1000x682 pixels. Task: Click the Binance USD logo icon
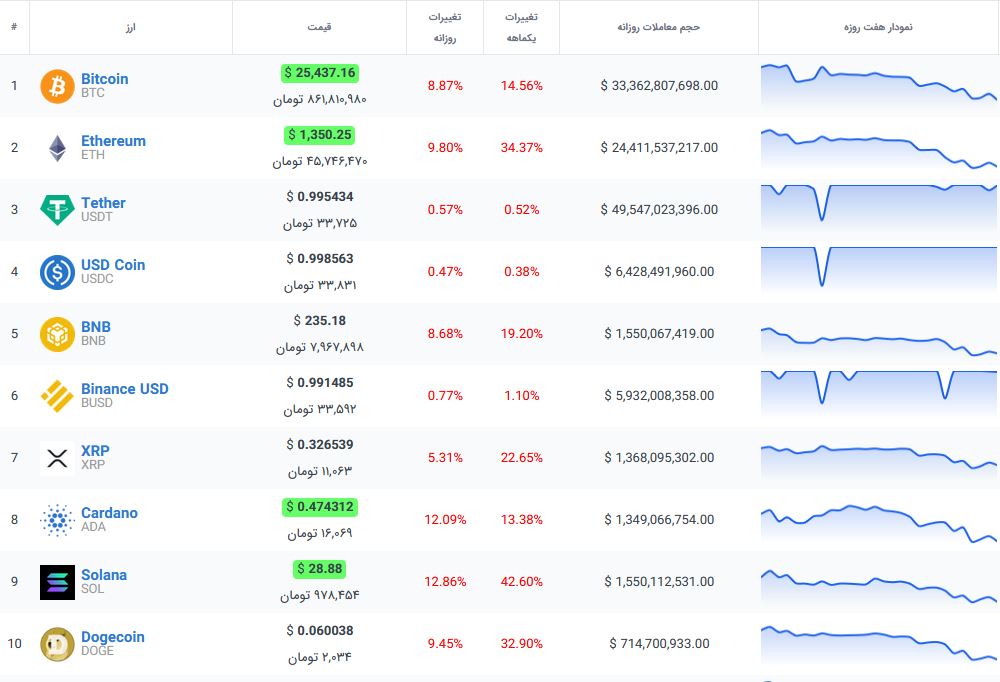(57, 396)
